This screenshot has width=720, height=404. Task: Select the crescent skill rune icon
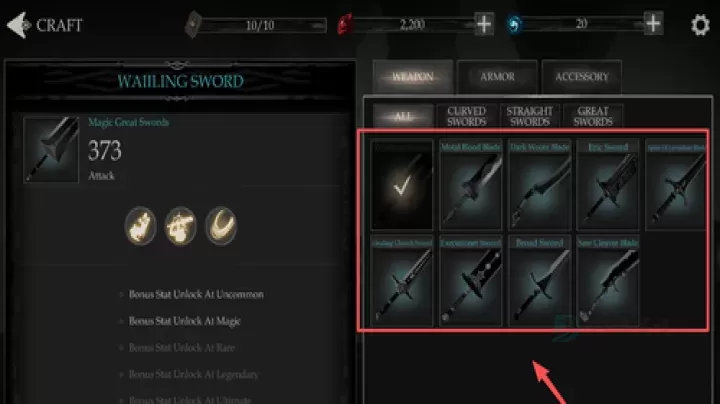[x=221, y=226]
